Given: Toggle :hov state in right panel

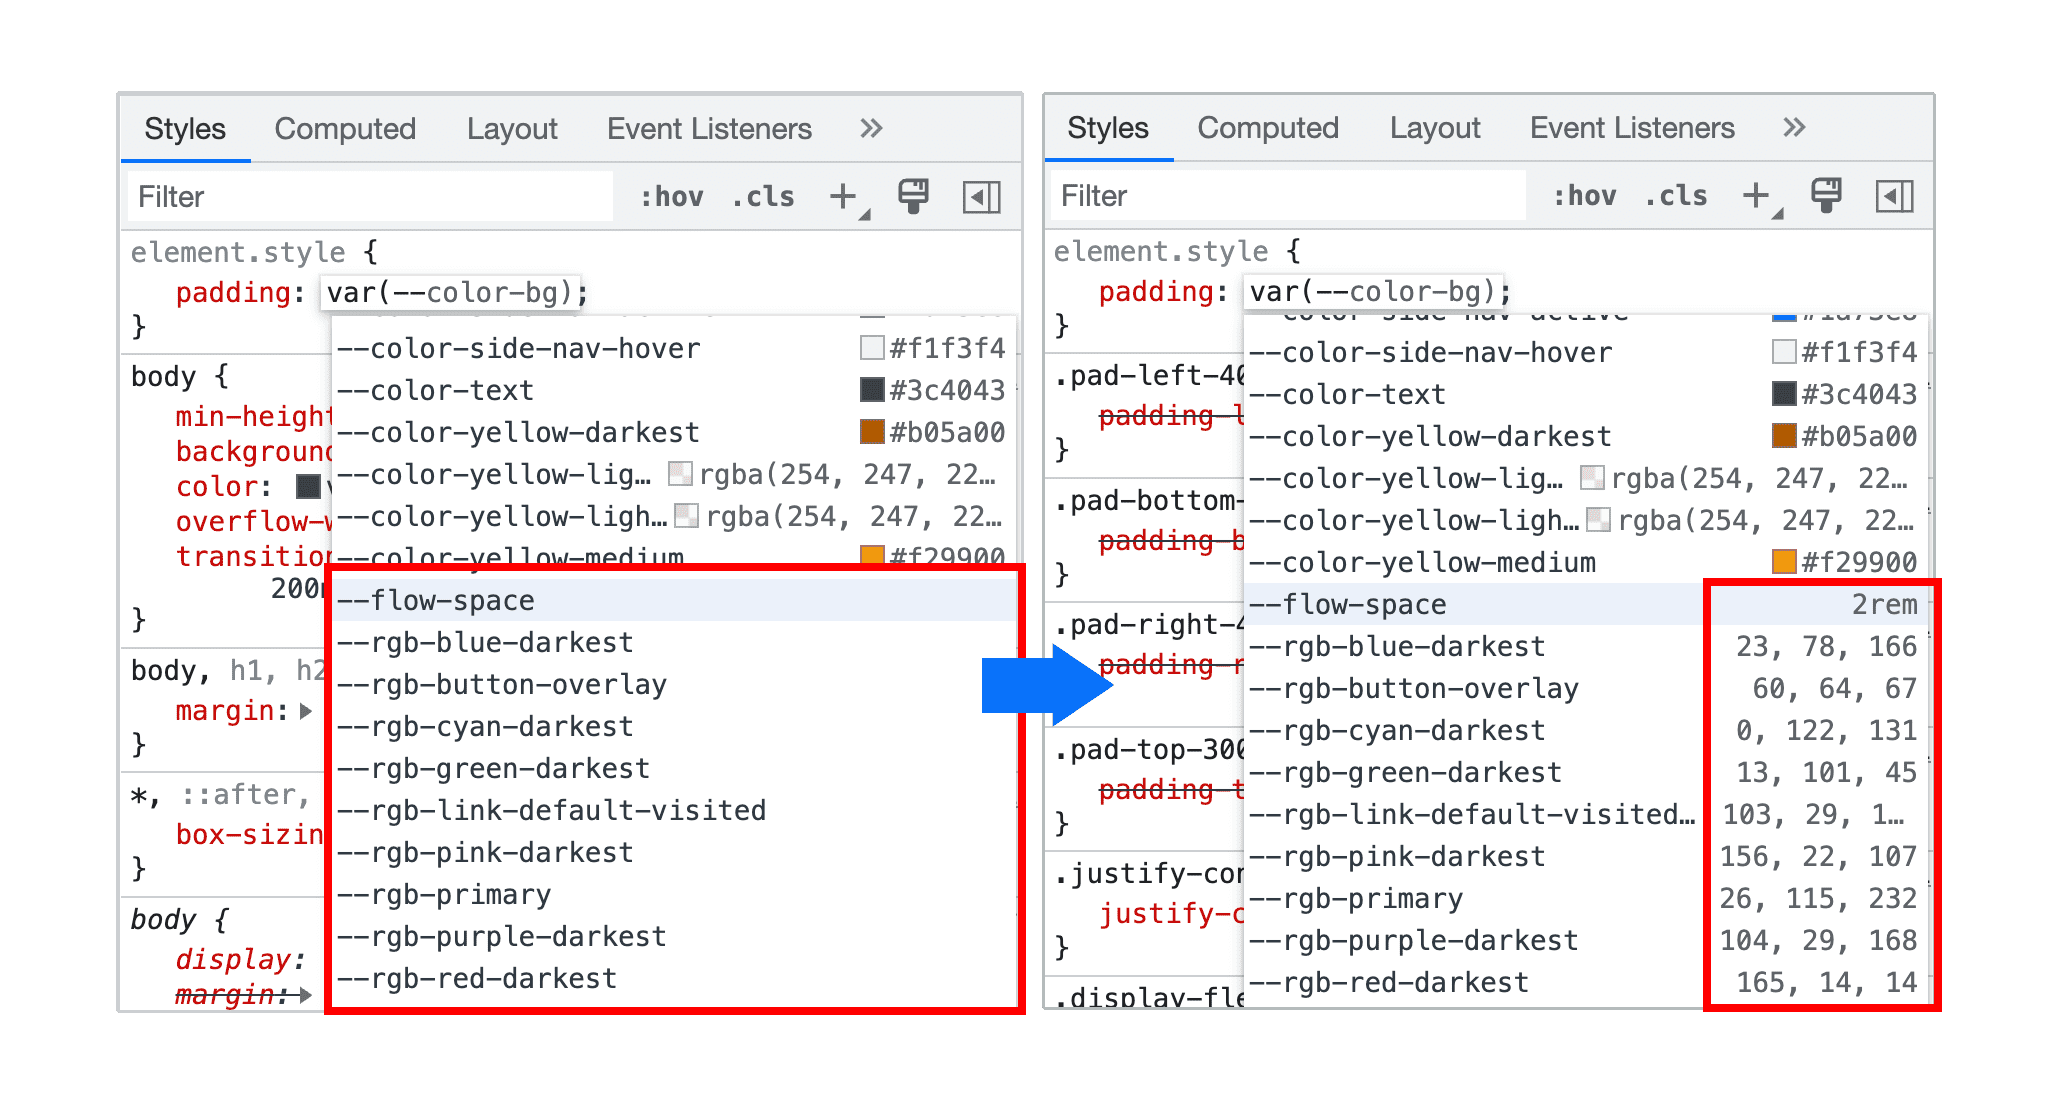Looking at the screenshot, I should 1582,193.
